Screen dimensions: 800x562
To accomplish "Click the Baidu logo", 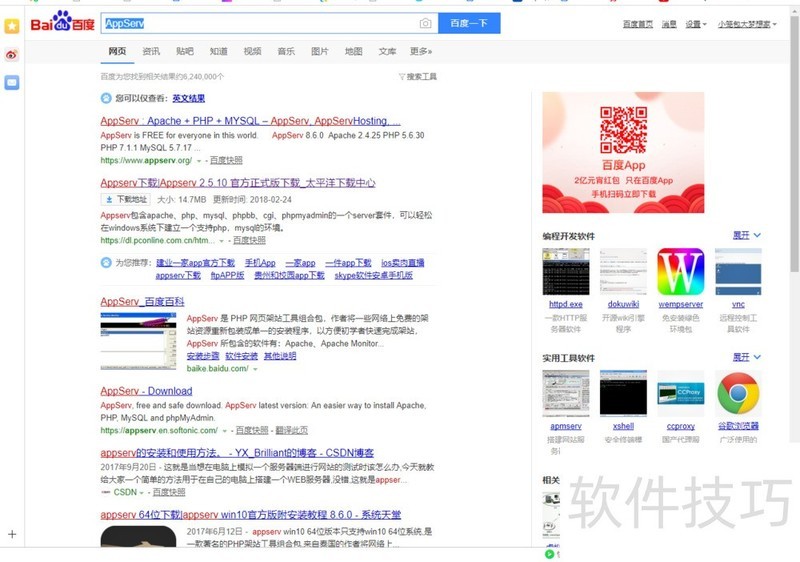I will point(63,22).
